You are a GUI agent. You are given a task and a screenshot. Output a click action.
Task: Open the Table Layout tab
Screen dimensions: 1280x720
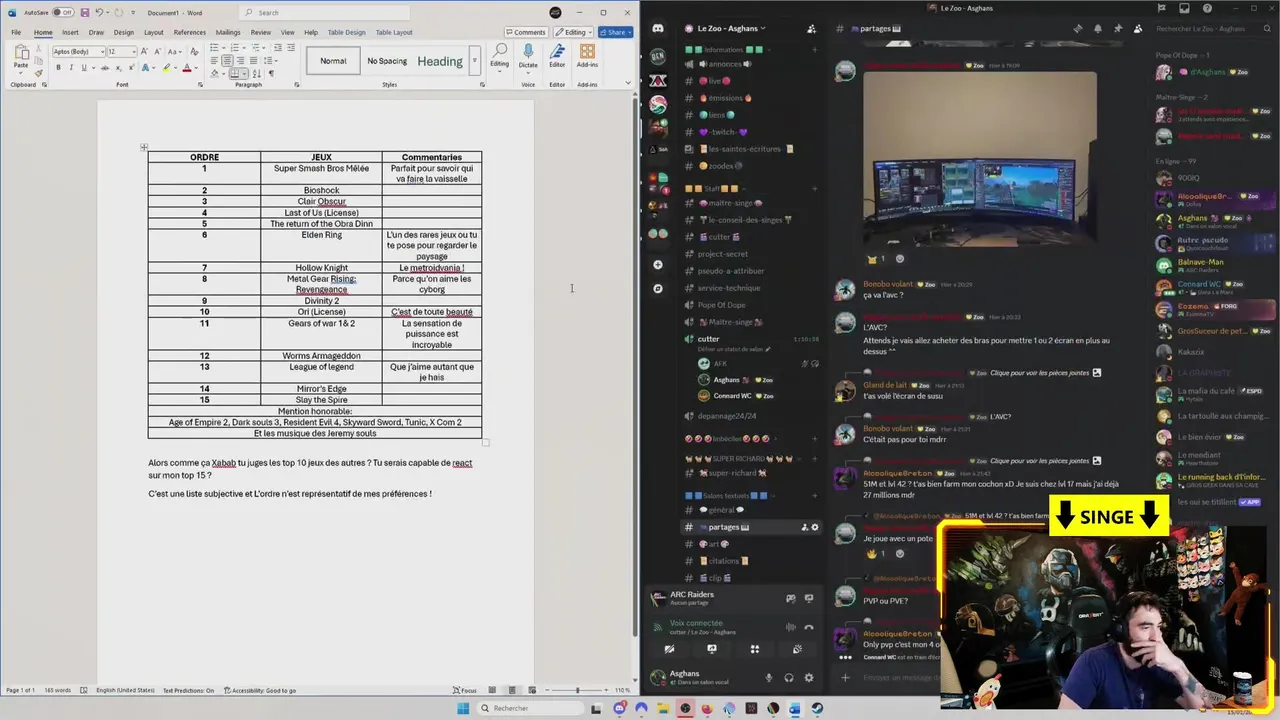(x=394, y=32)
